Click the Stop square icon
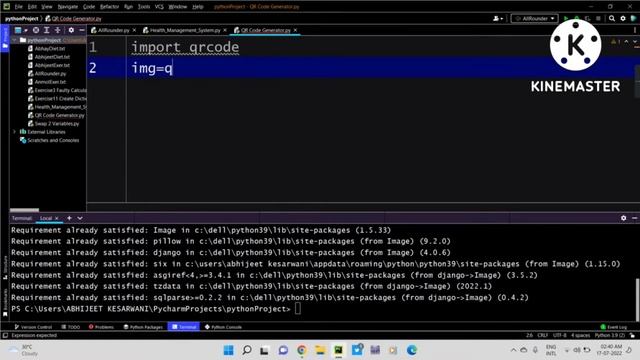640x360 pixels. 598,18
